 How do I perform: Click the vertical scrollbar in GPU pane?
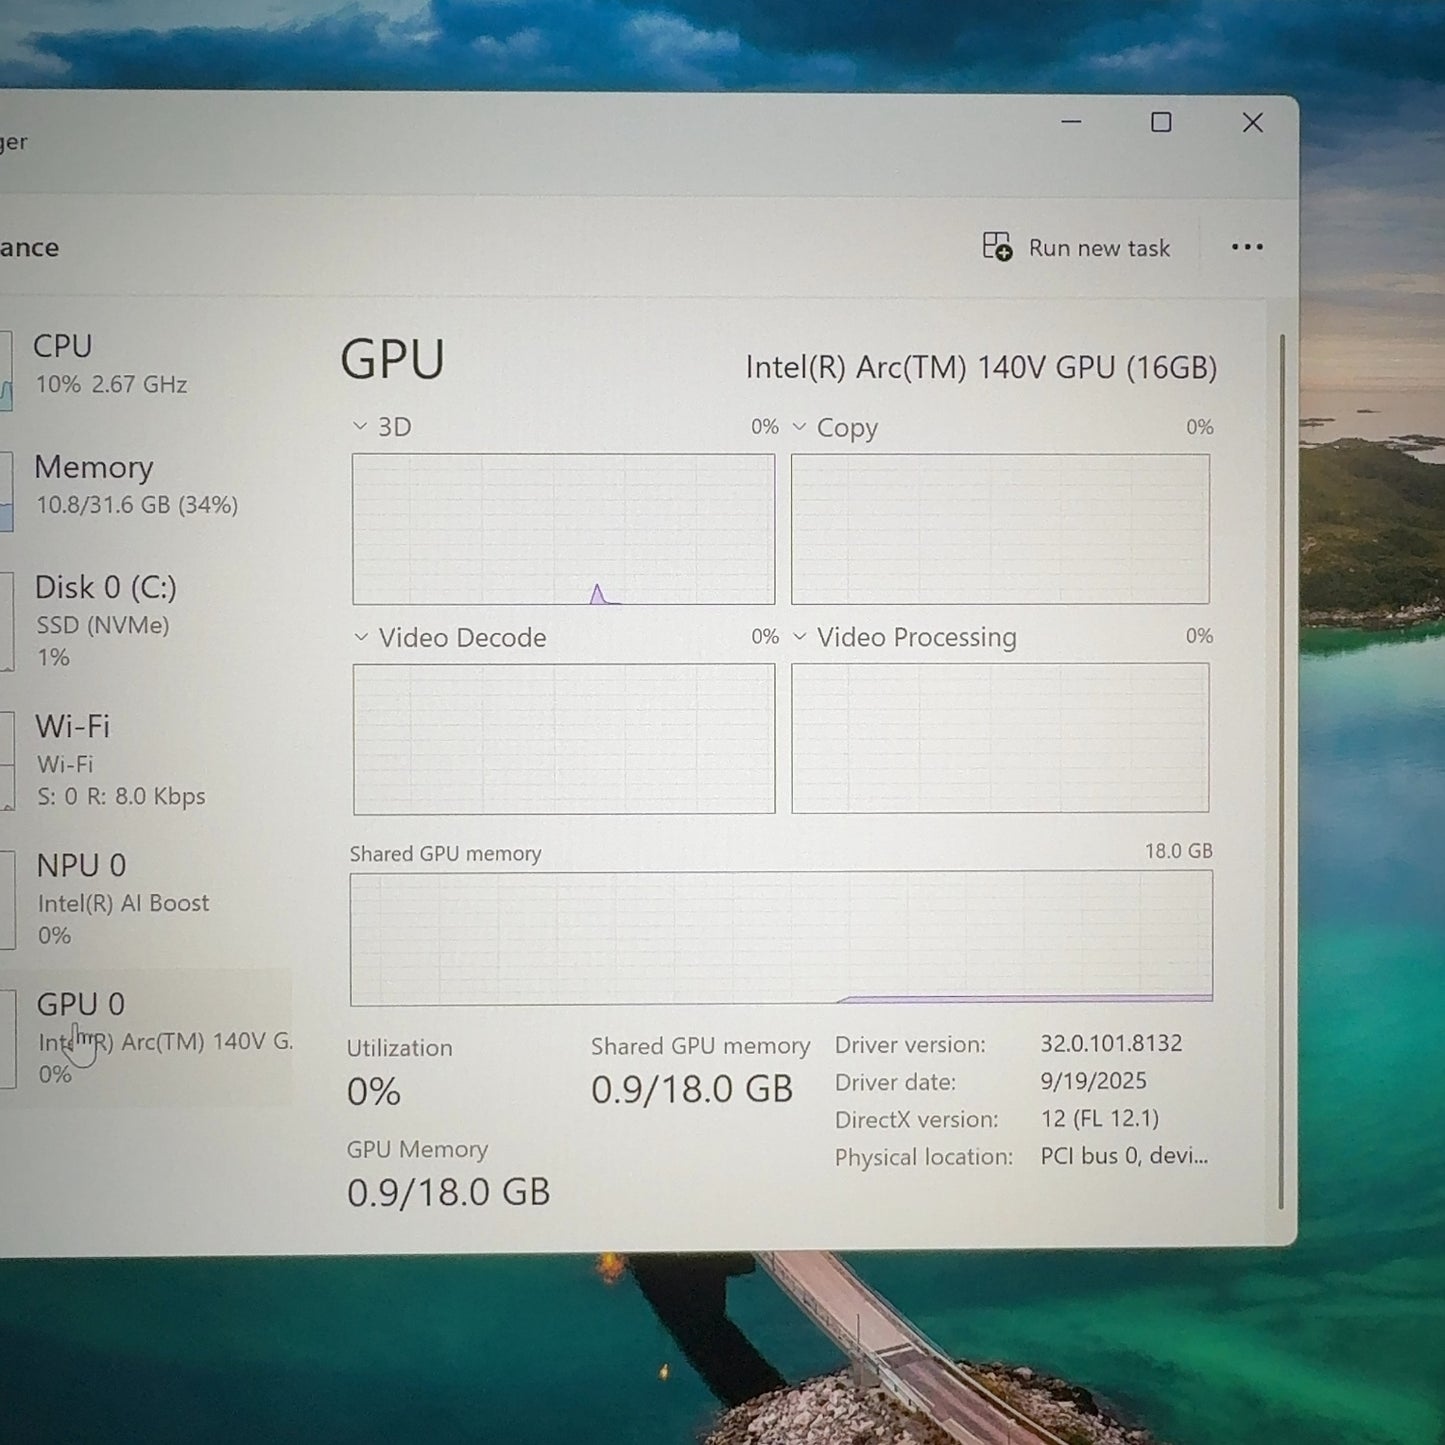[x=1281, y=770]
